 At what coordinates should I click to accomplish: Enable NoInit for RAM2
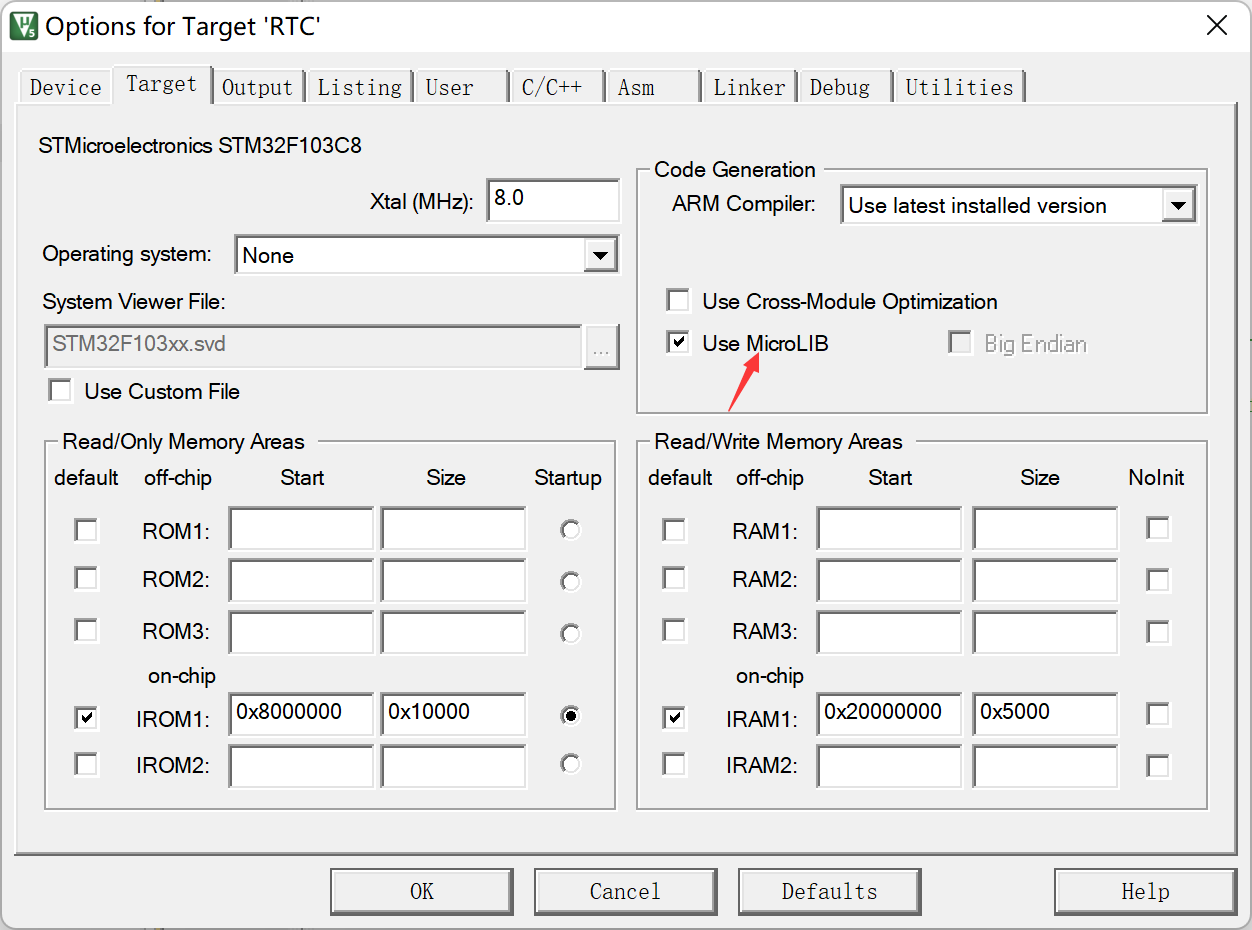tap(1158, 579)
